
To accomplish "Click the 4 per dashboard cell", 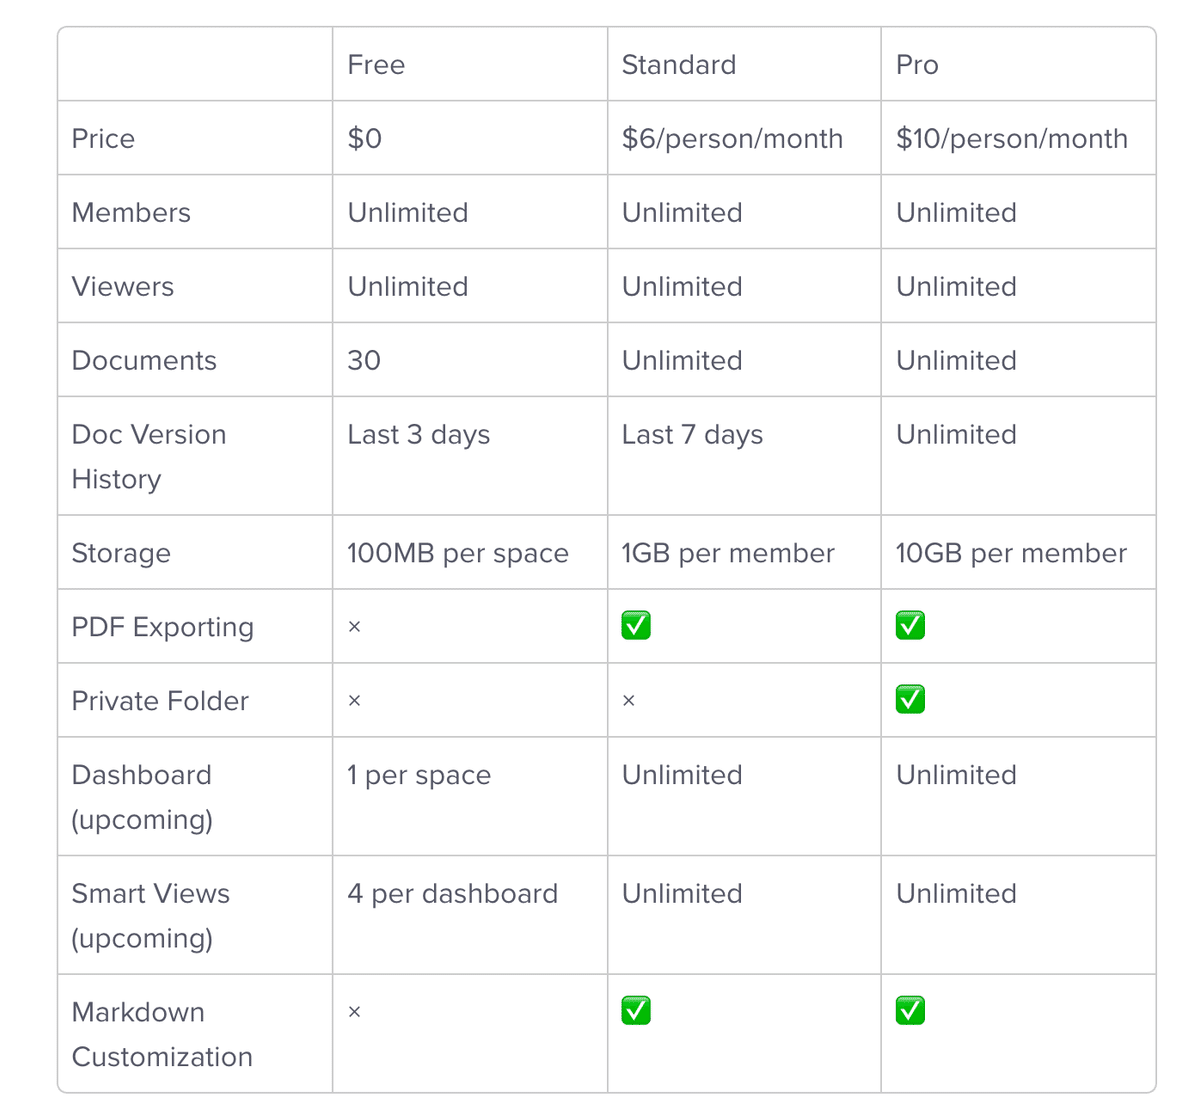I will (452, 893).
